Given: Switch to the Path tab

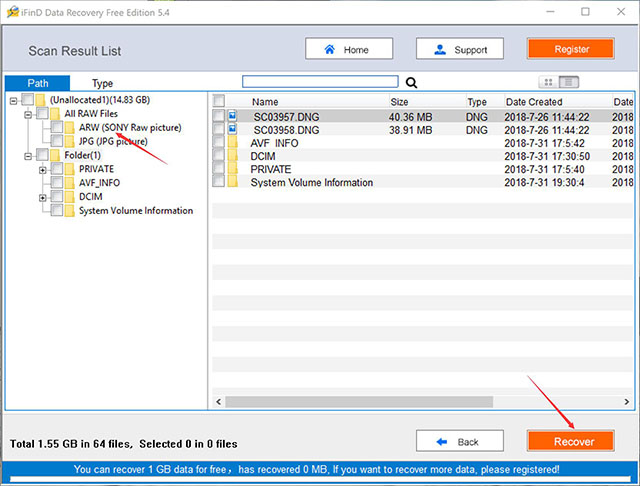Looking at the screenshot, I should (38, 83).
